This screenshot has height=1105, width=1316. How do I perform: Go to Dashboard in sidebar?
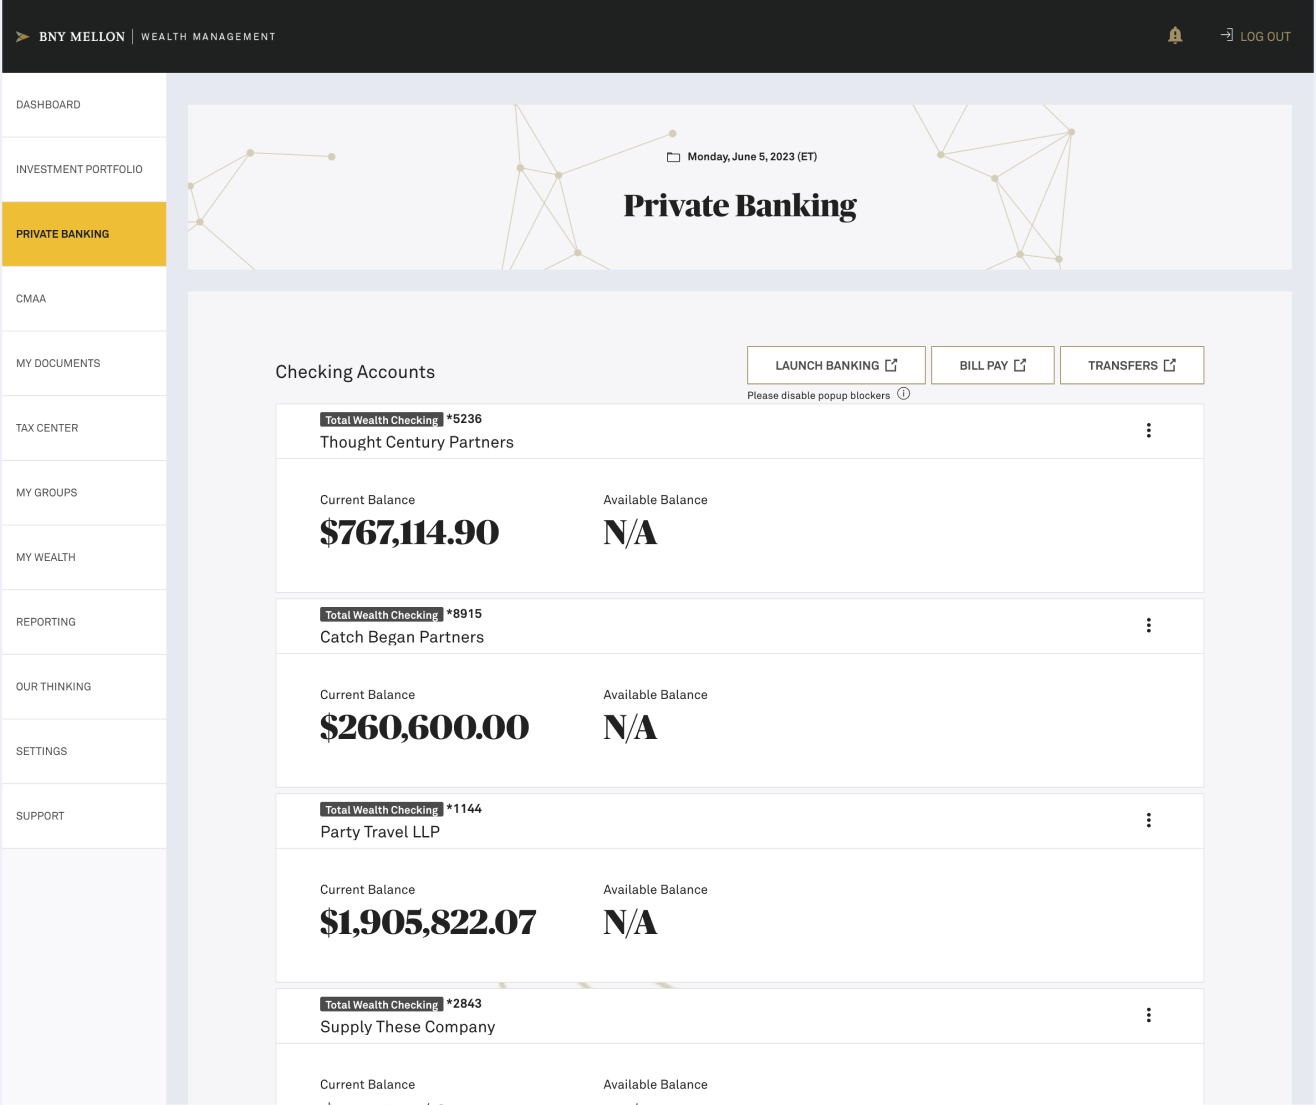[84, 105]
